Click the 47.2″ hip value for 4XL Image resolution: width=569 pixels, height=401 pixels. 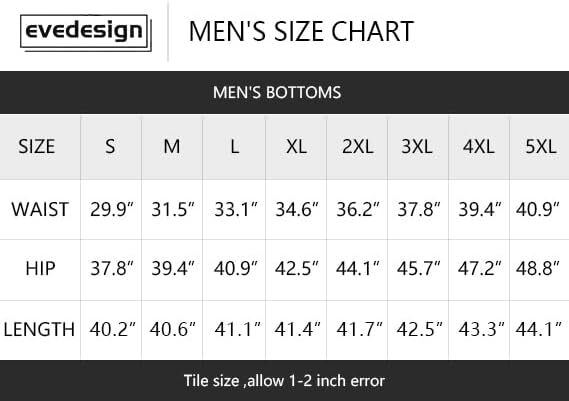click(480, 269)
